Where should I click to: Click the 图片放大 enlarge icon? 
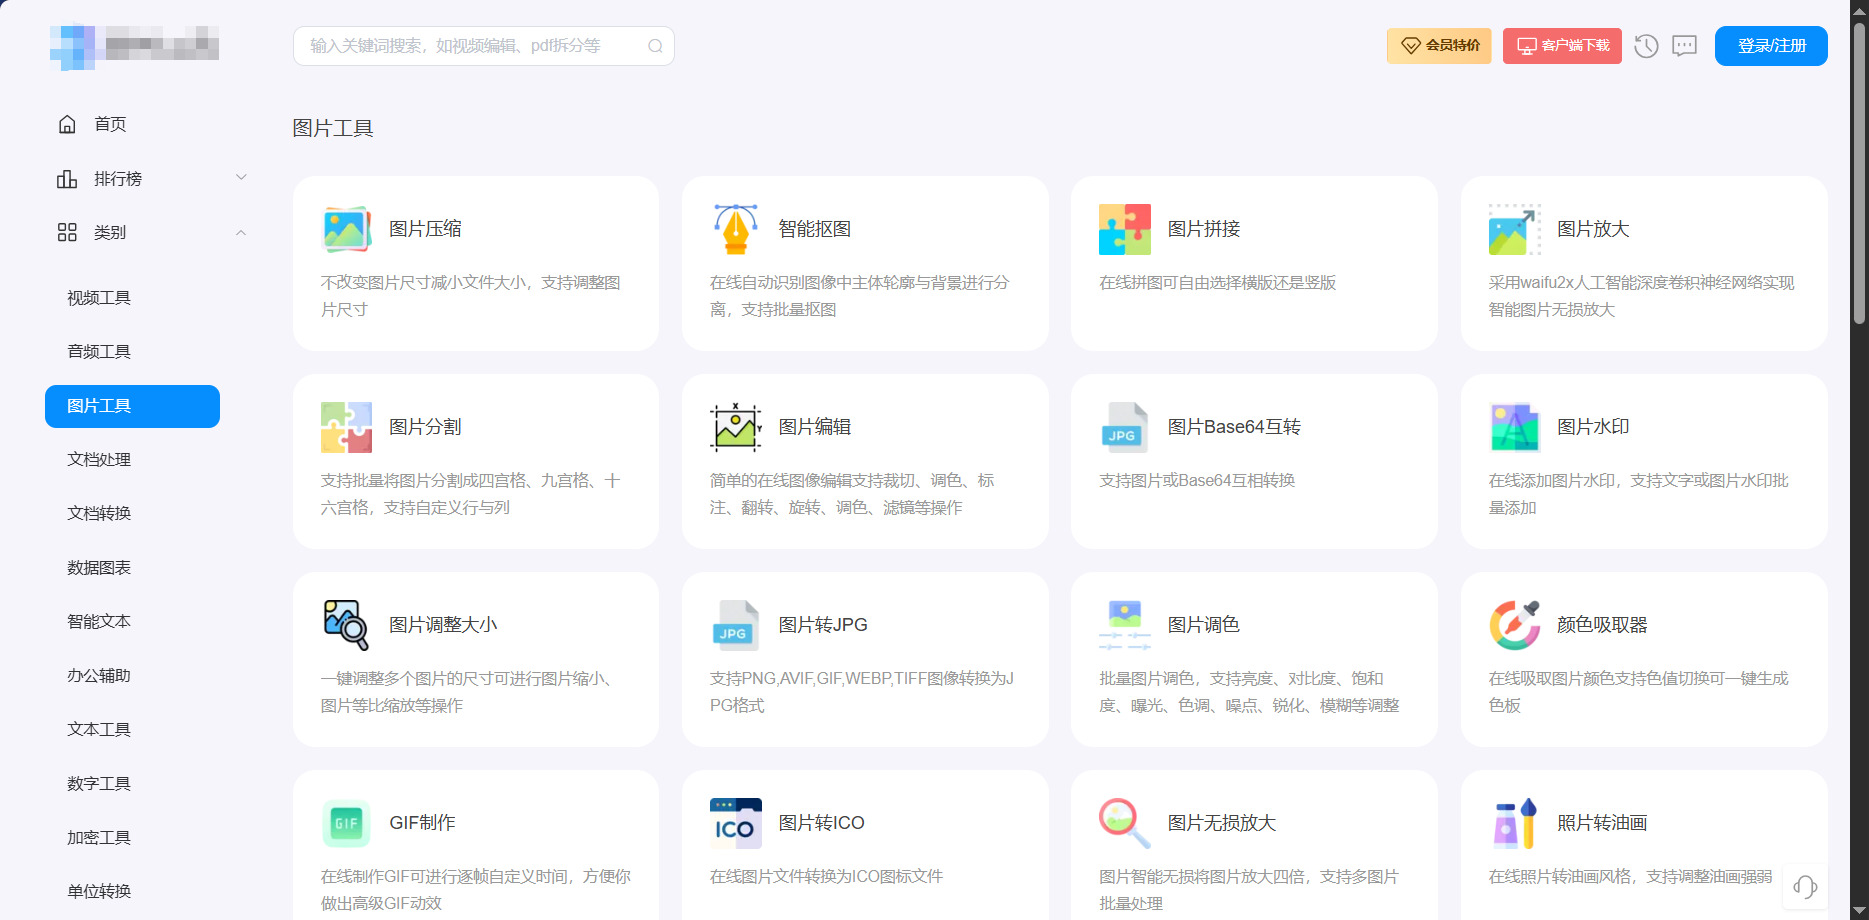[1514, 229]
